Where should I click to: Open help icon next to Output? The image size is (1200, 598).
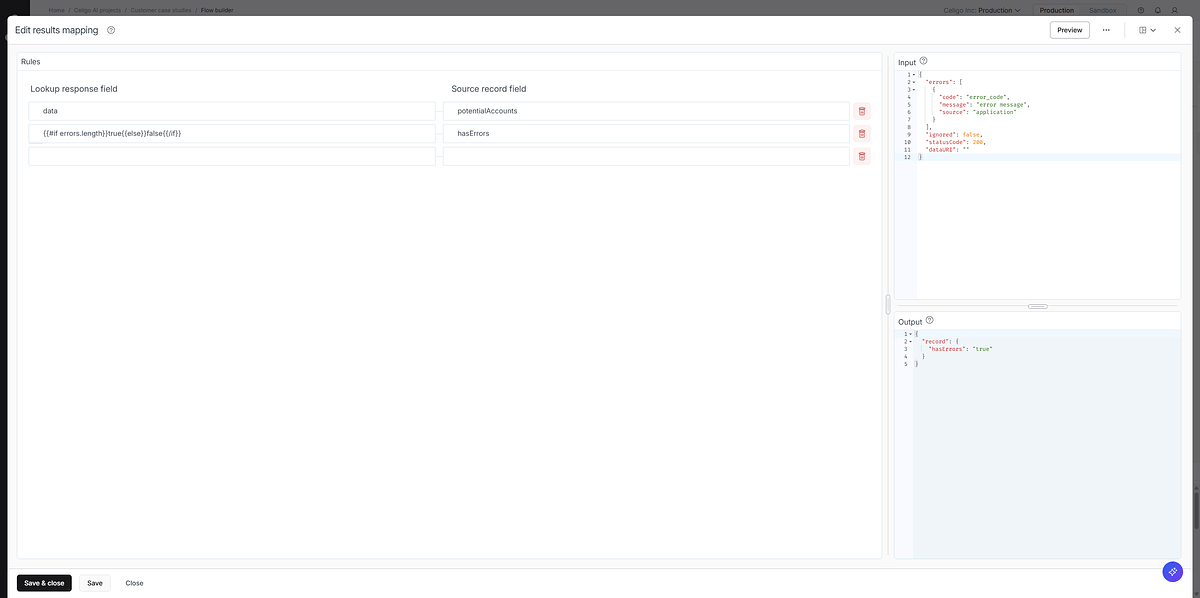click(930, 320)
